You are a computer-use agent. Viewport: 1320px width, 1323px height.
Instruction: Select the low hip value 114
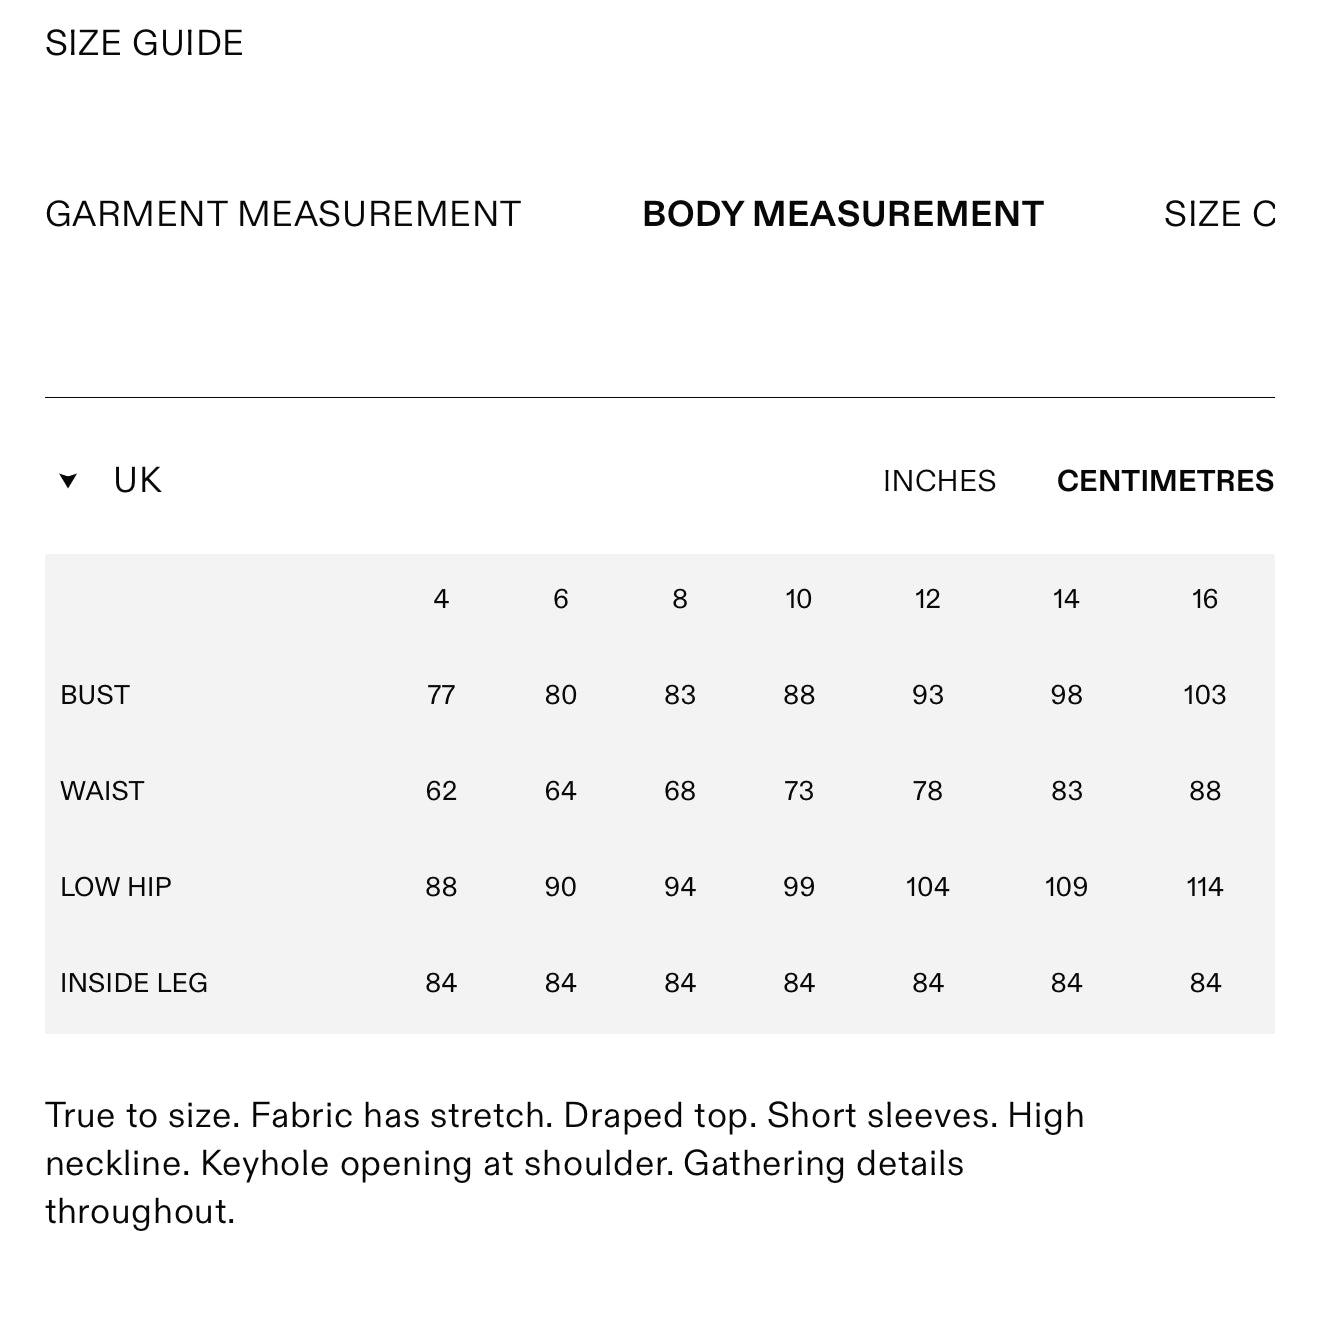(x=1204, y=887)
